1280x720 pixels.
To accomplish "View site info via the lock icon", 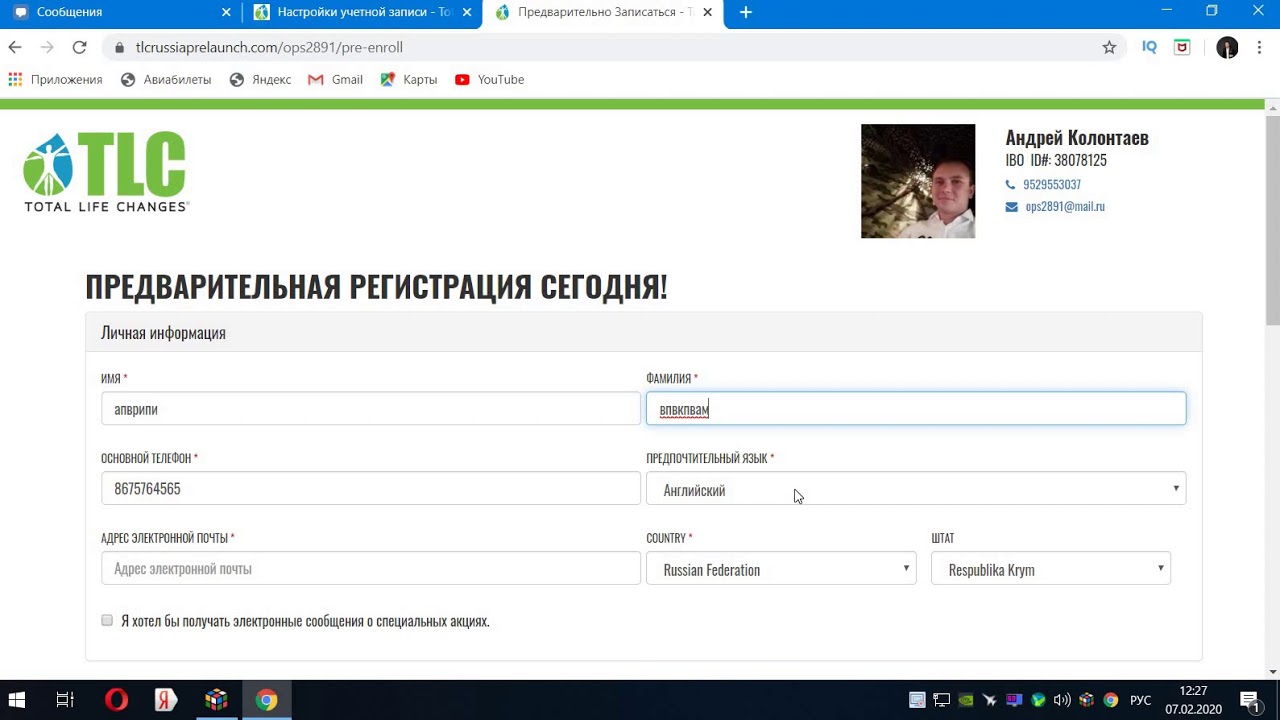I will coord(120,47).
